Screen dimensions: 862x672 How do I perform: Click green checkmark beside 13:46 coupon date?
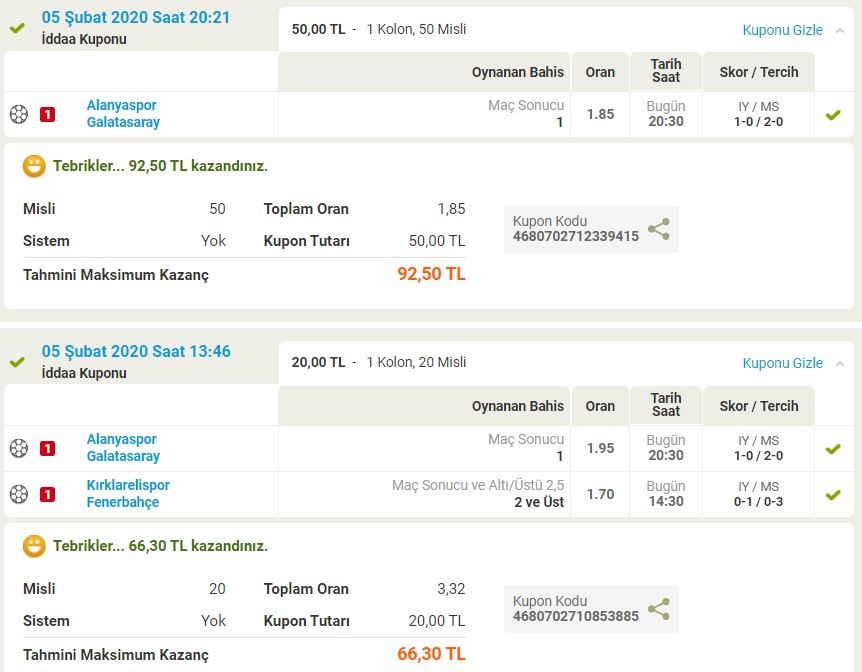pyautogui.click(x=17, y=361)
